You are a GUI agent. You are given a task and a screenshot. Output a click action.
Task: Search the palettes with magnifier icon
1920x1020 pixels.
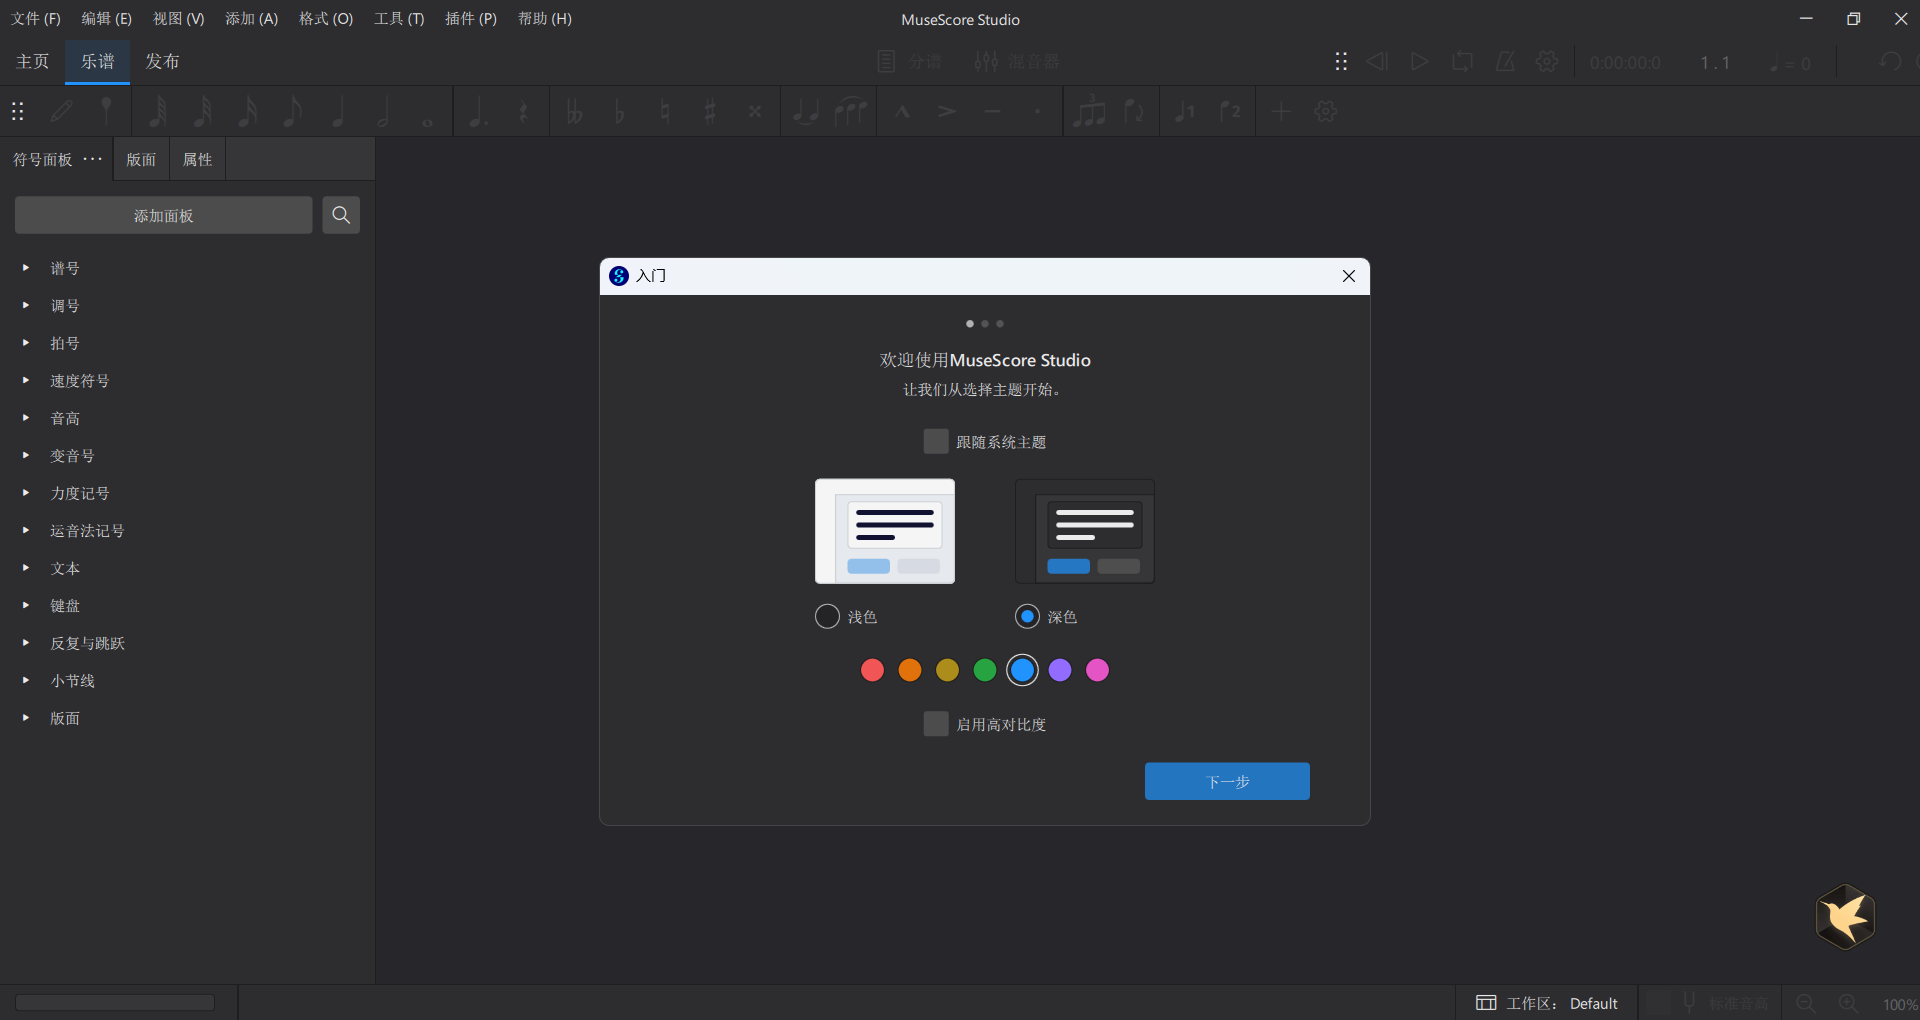click(x=341, y=215)
